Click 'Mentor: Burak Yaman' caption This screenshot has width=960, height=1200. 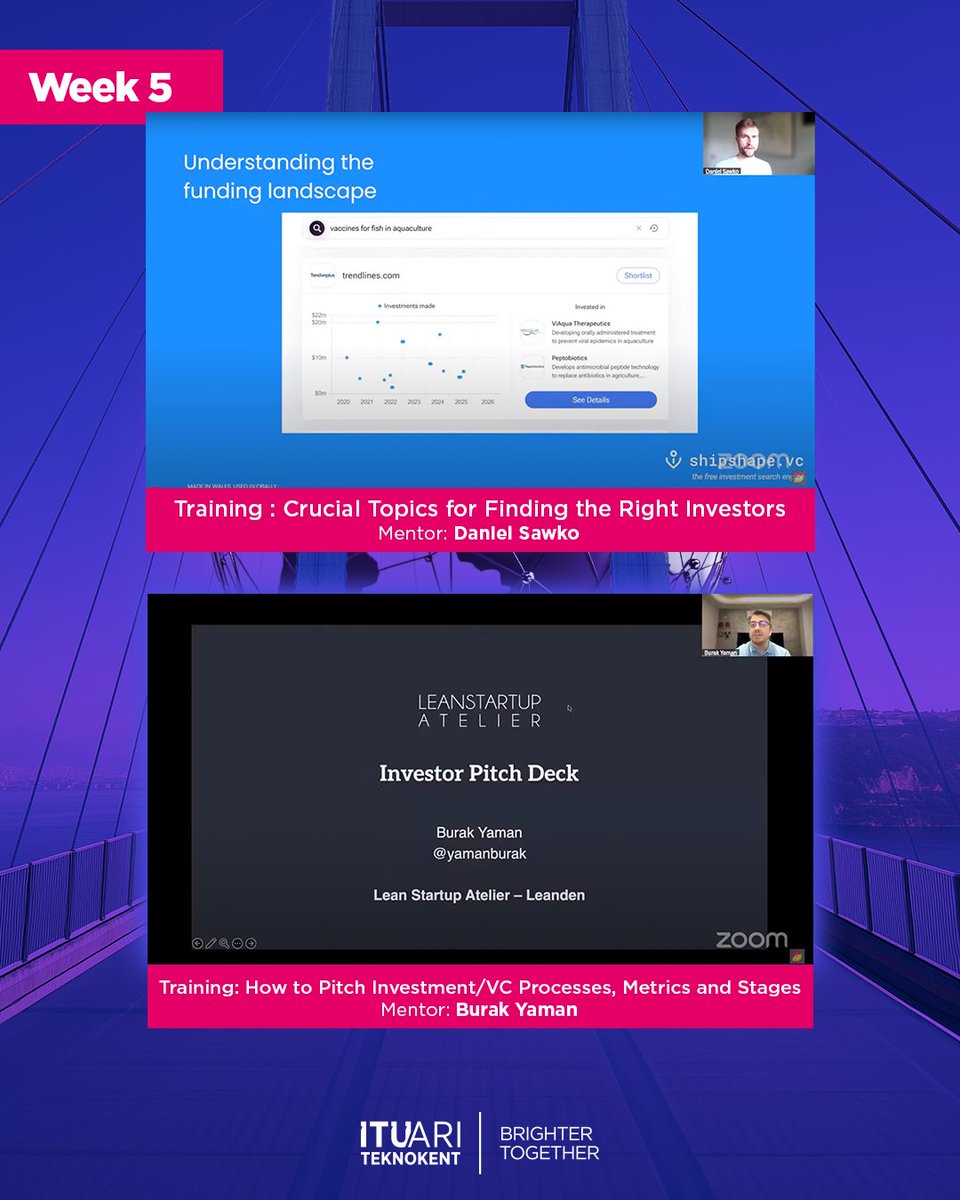pyautogui.click(x=479, y=1009)
